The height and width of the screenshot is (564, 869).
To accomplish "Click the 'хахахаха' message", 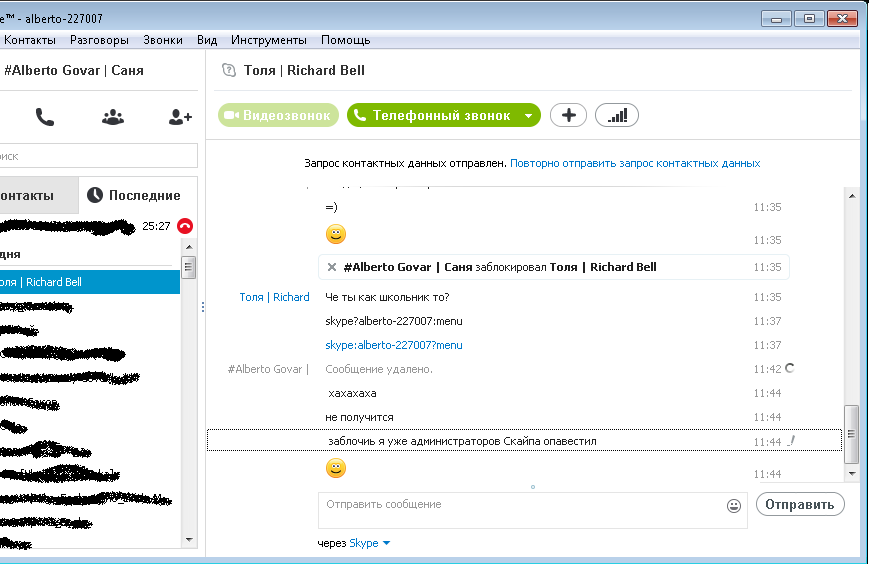I will 352,393.
